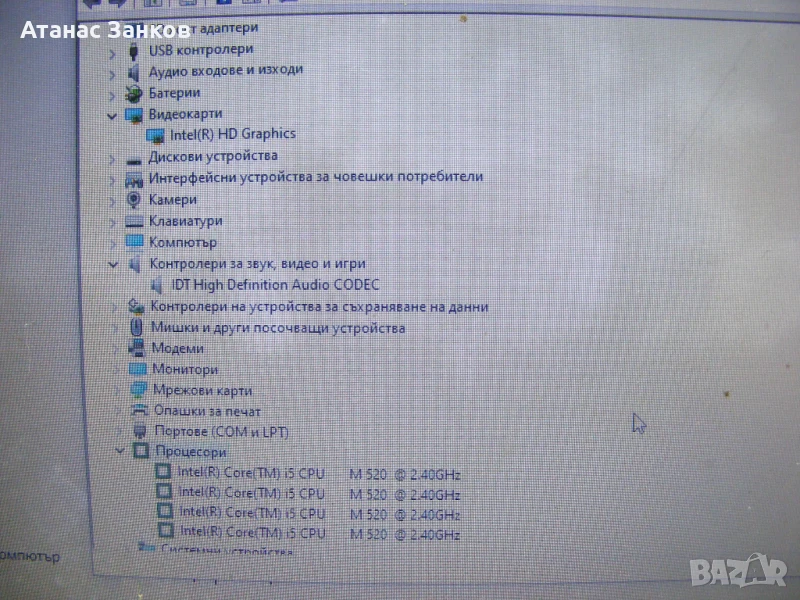Click the Камери camera icon
Screen dimensions: 800x600
pyautogui.click(x=134, y=199)
